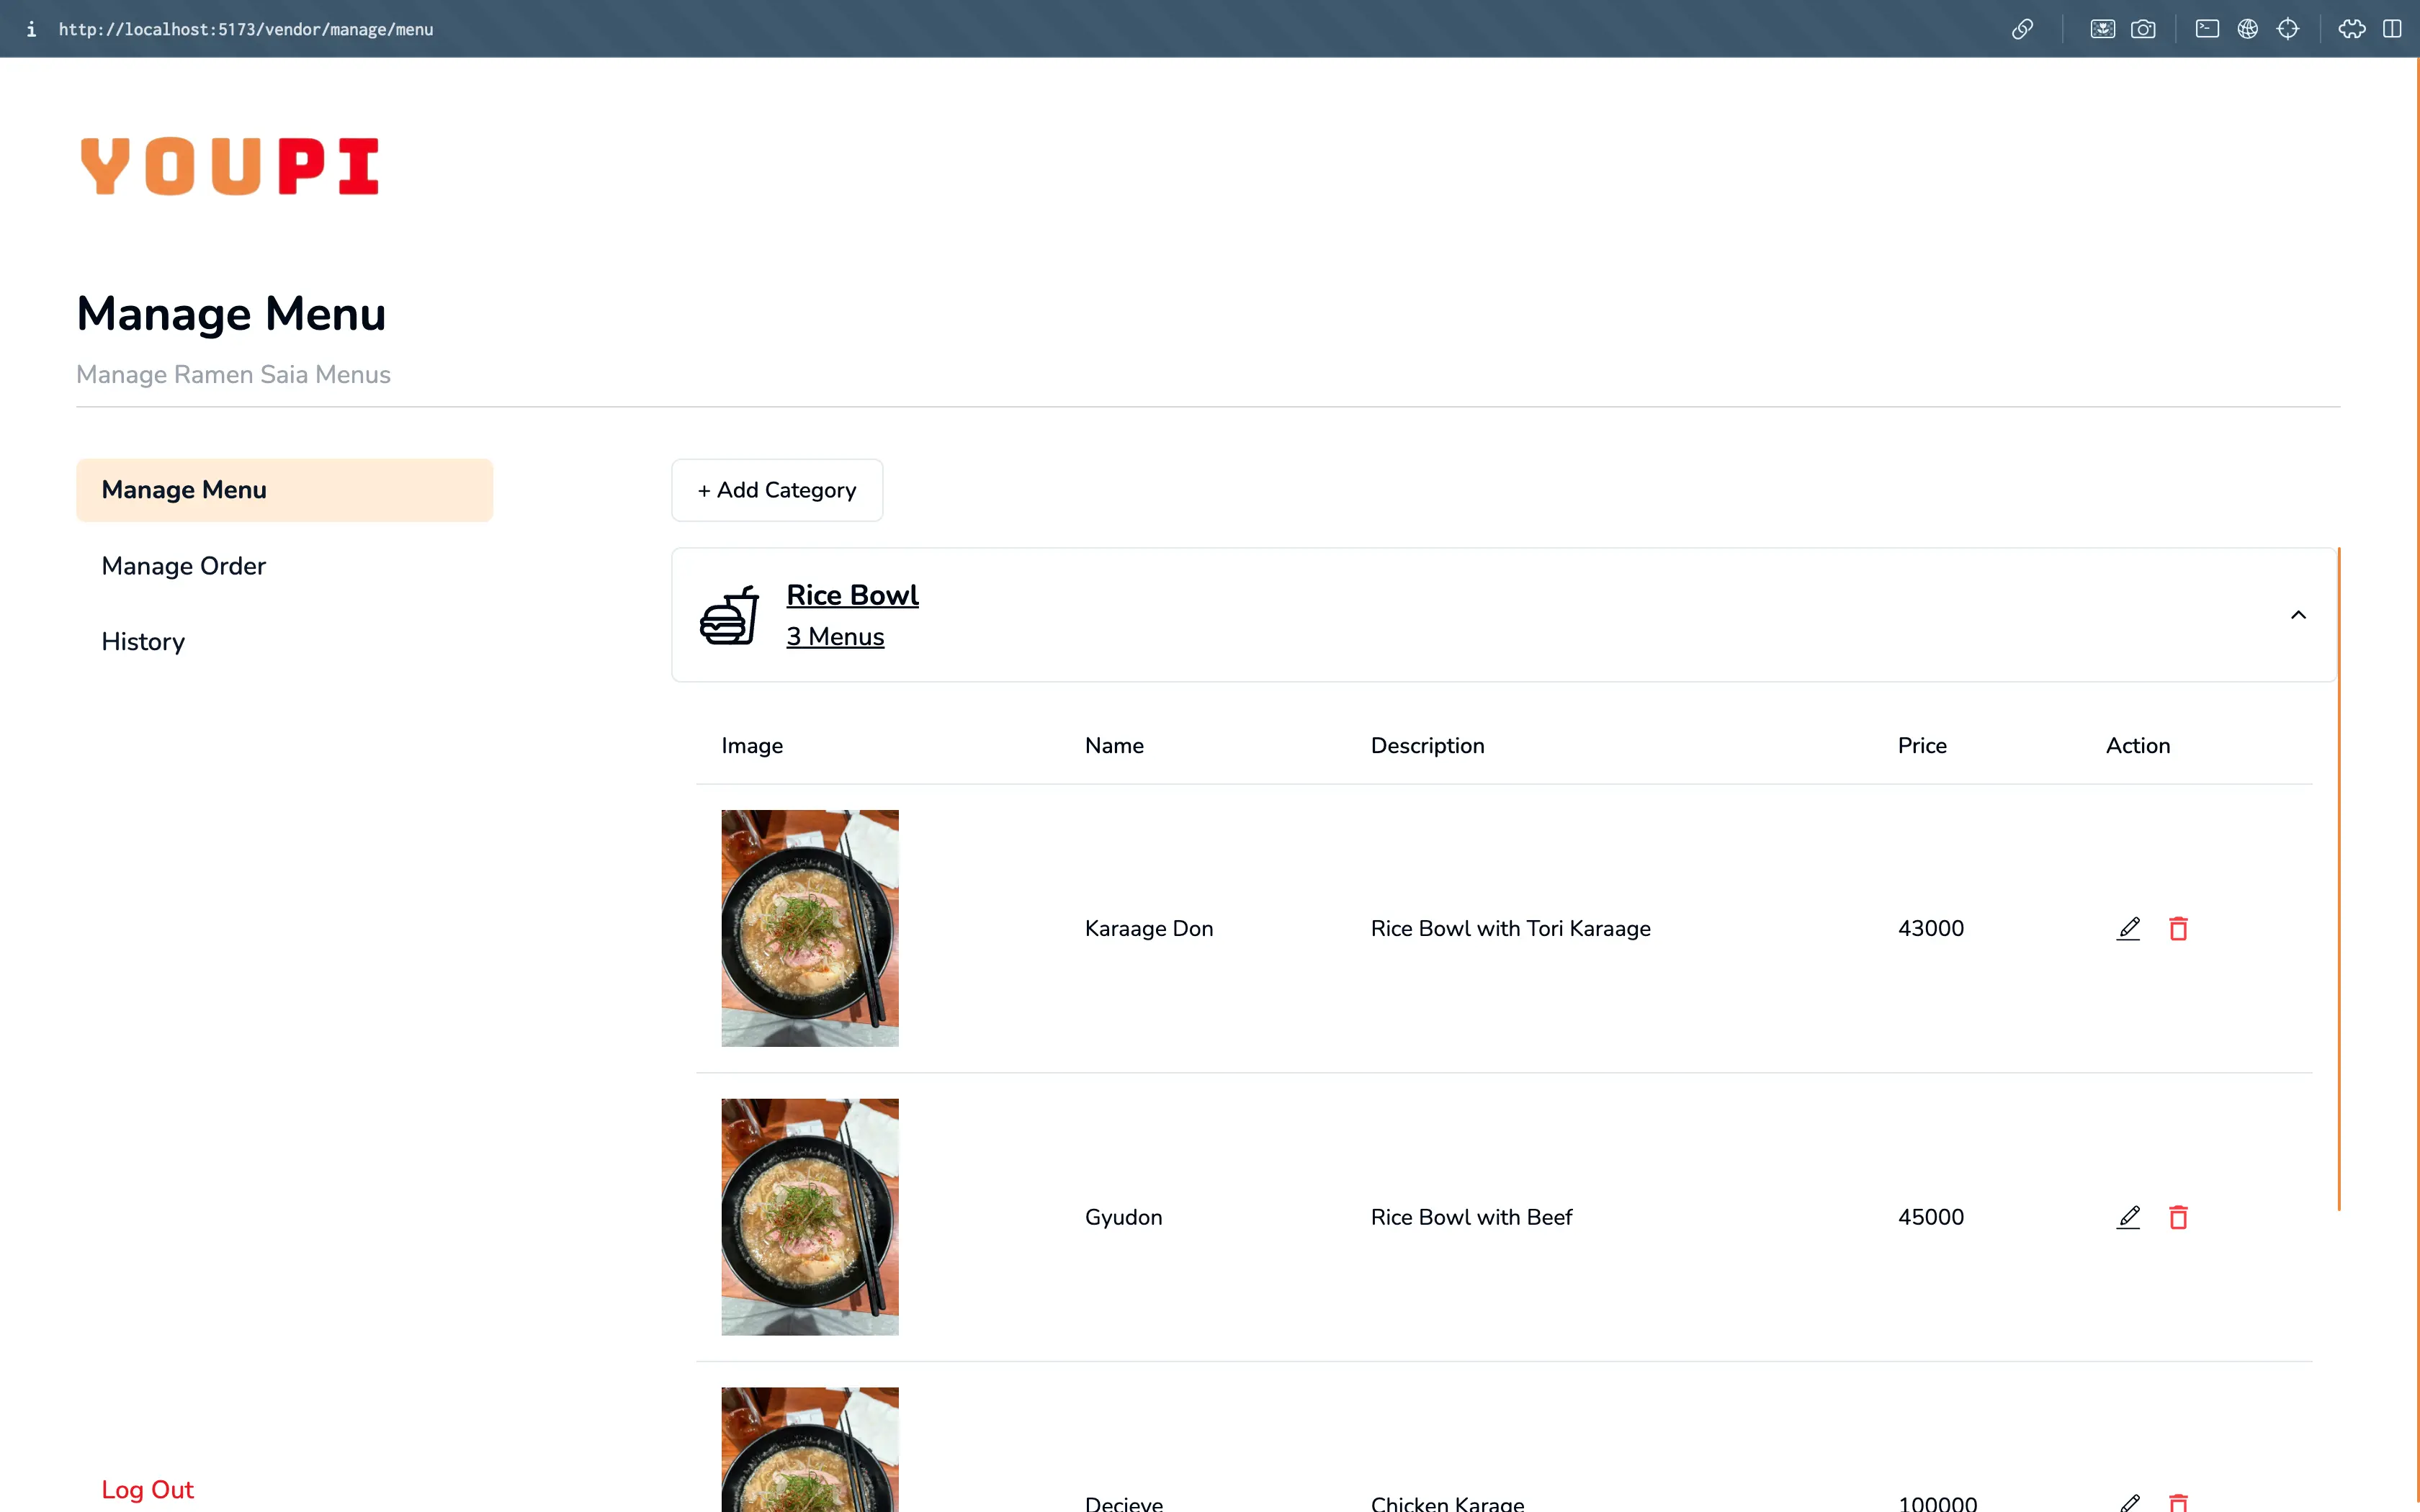
Task: Open the extensions puzzle icon
Action: 2352,29
